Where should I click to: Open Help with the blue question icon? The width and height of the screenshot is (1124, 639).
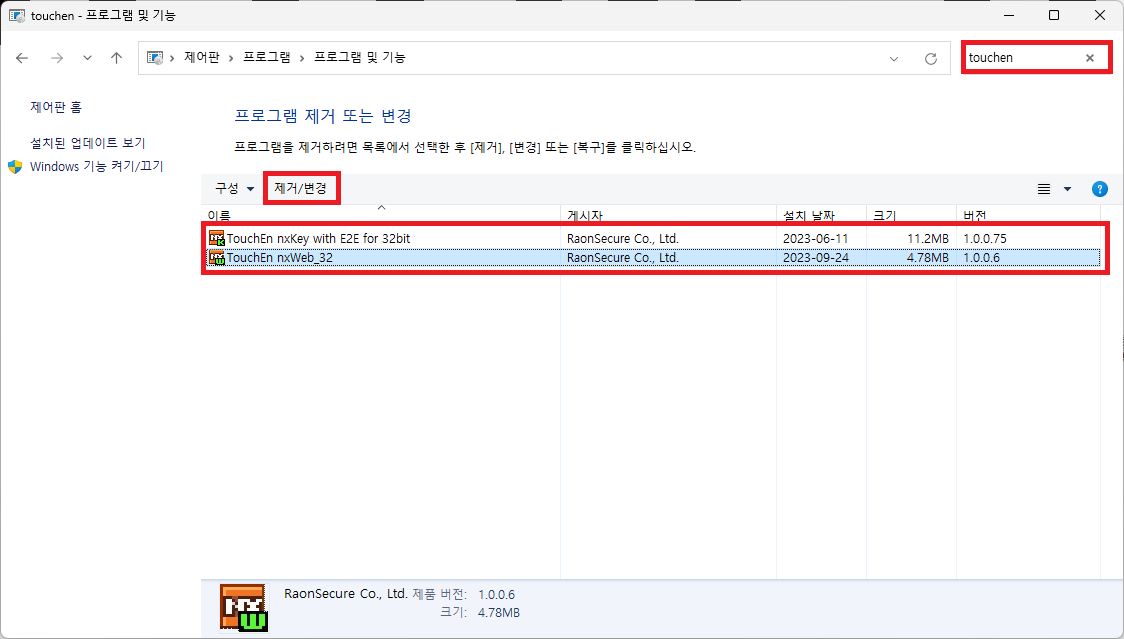(1100, 189)
